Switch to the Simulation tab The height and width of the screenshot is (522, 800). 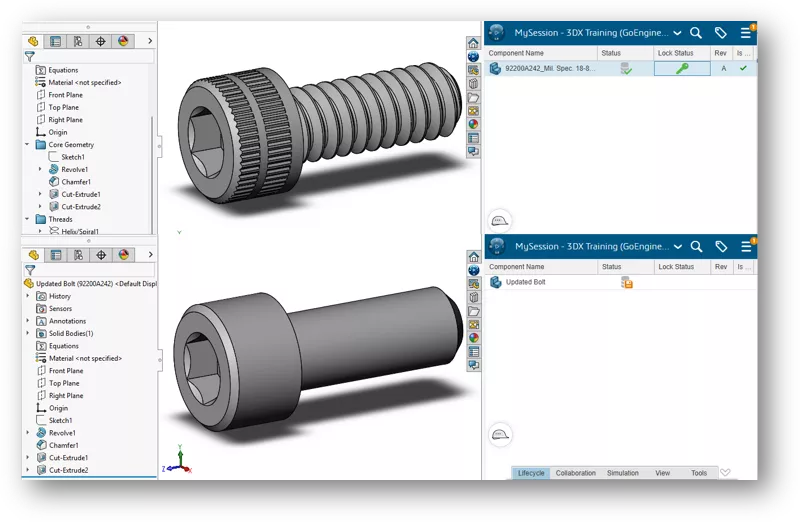(622, 474)
